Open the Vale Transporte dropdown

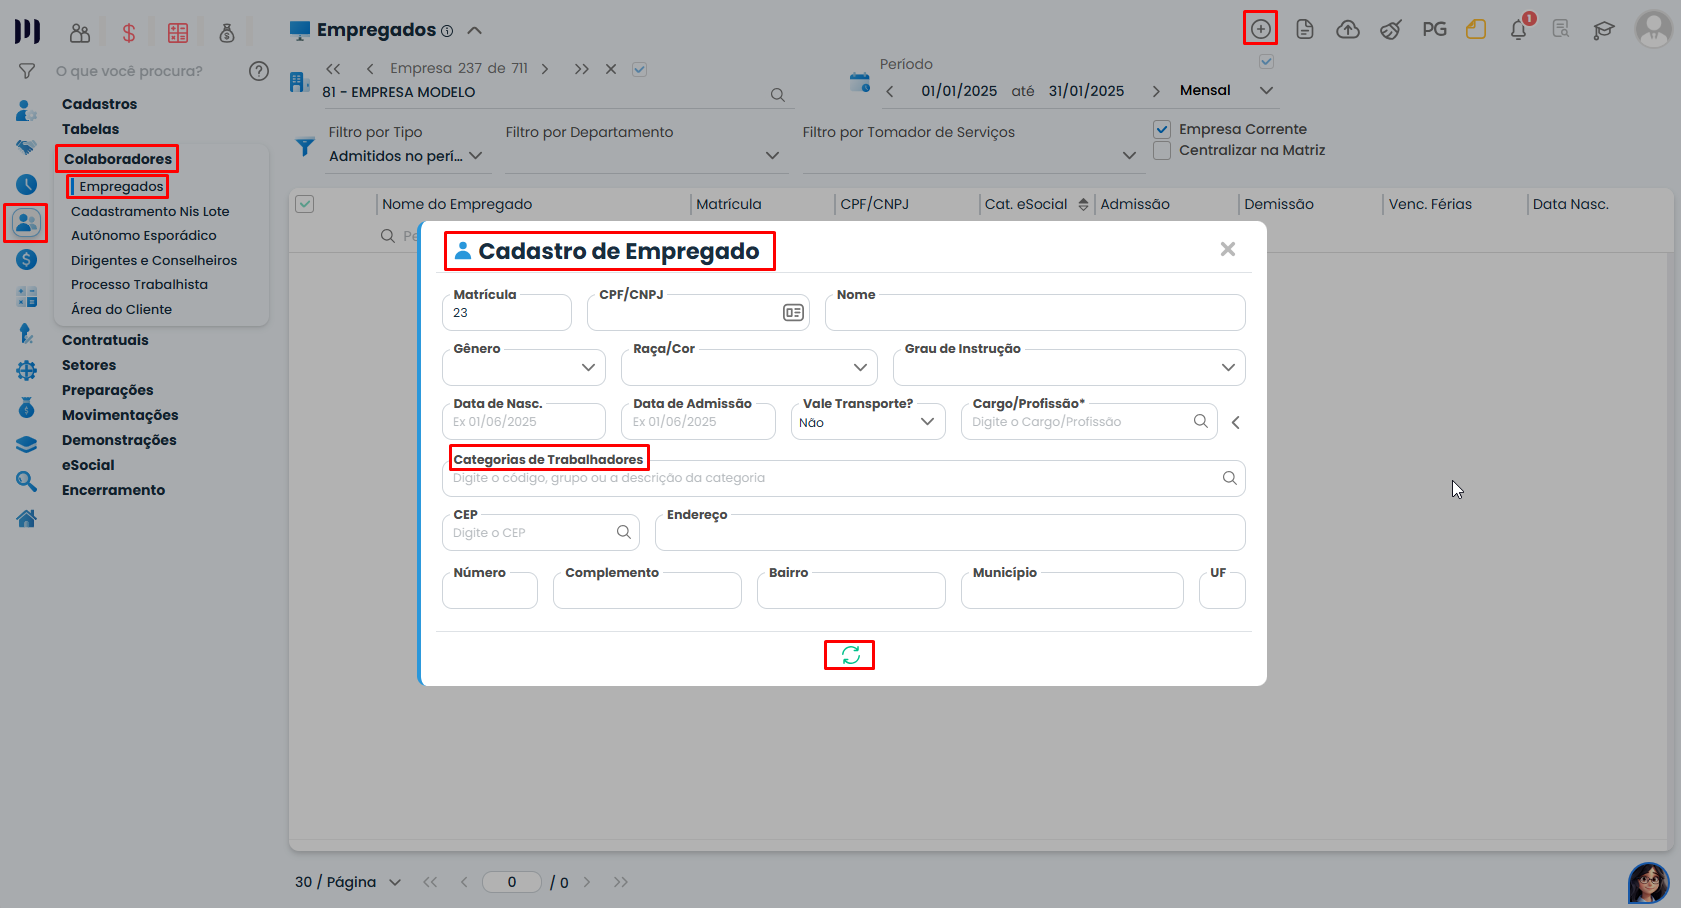coord(927,422)
